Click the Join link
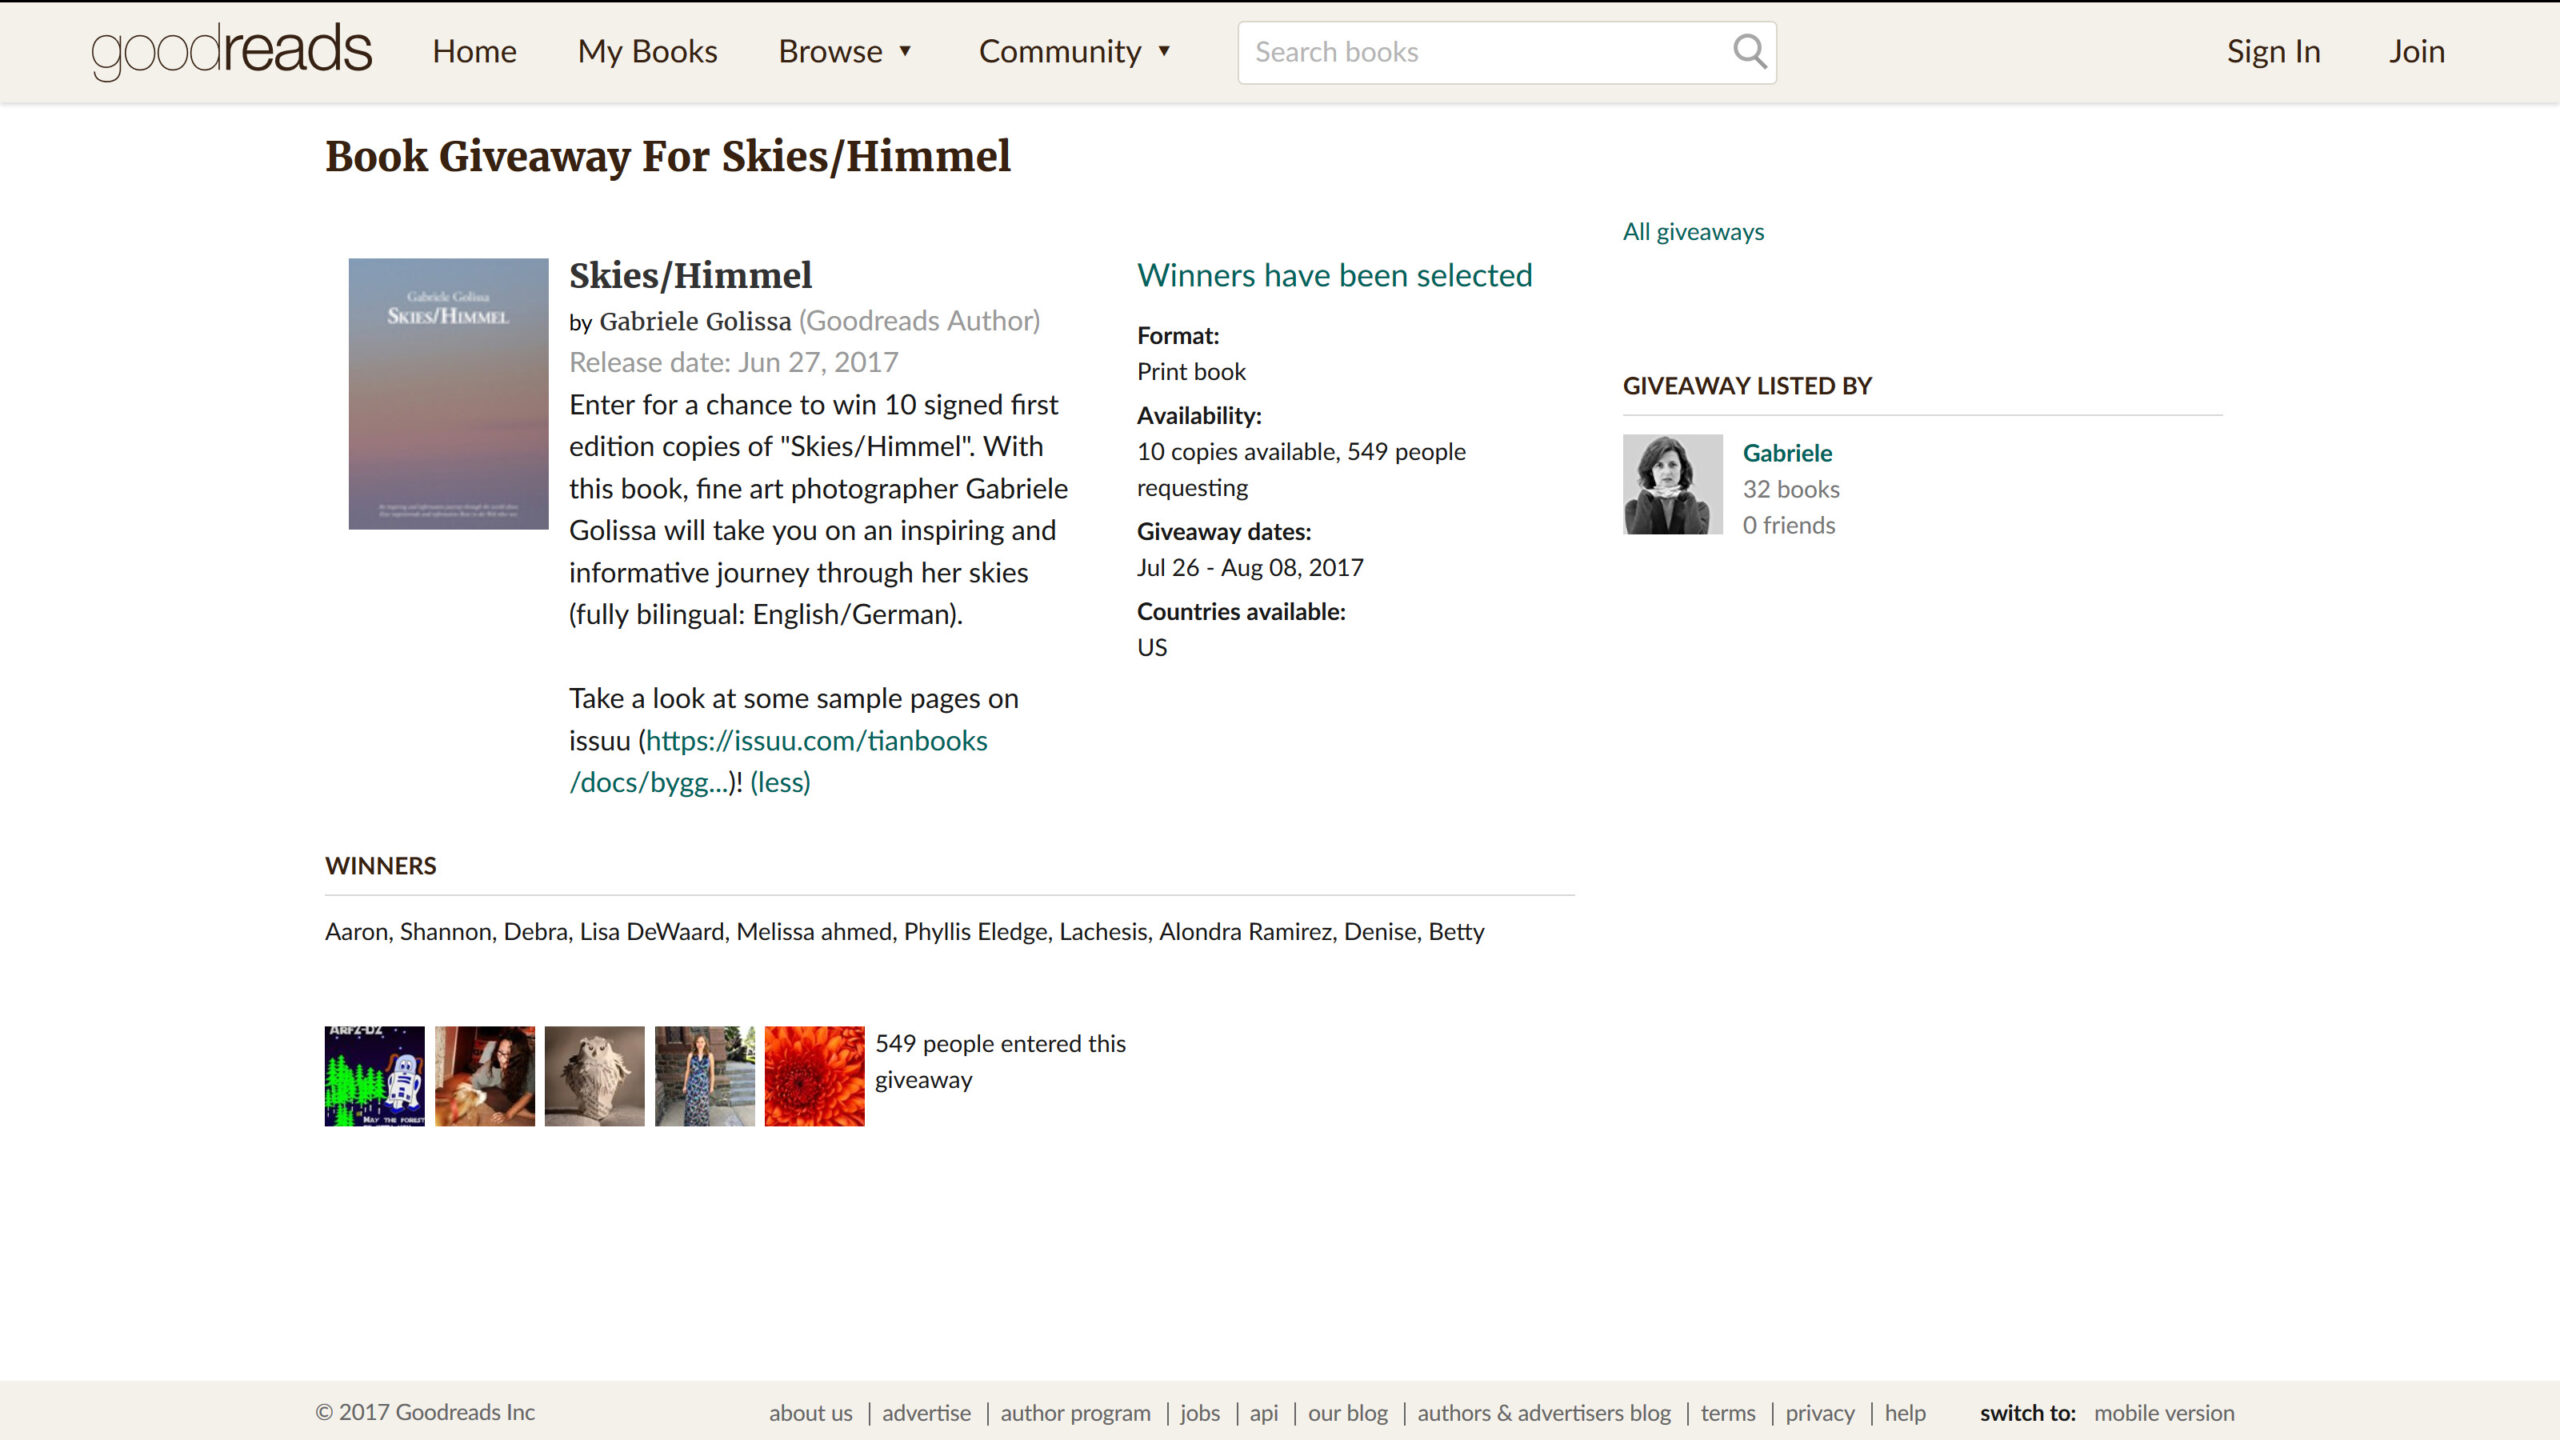 [2417, 51]
